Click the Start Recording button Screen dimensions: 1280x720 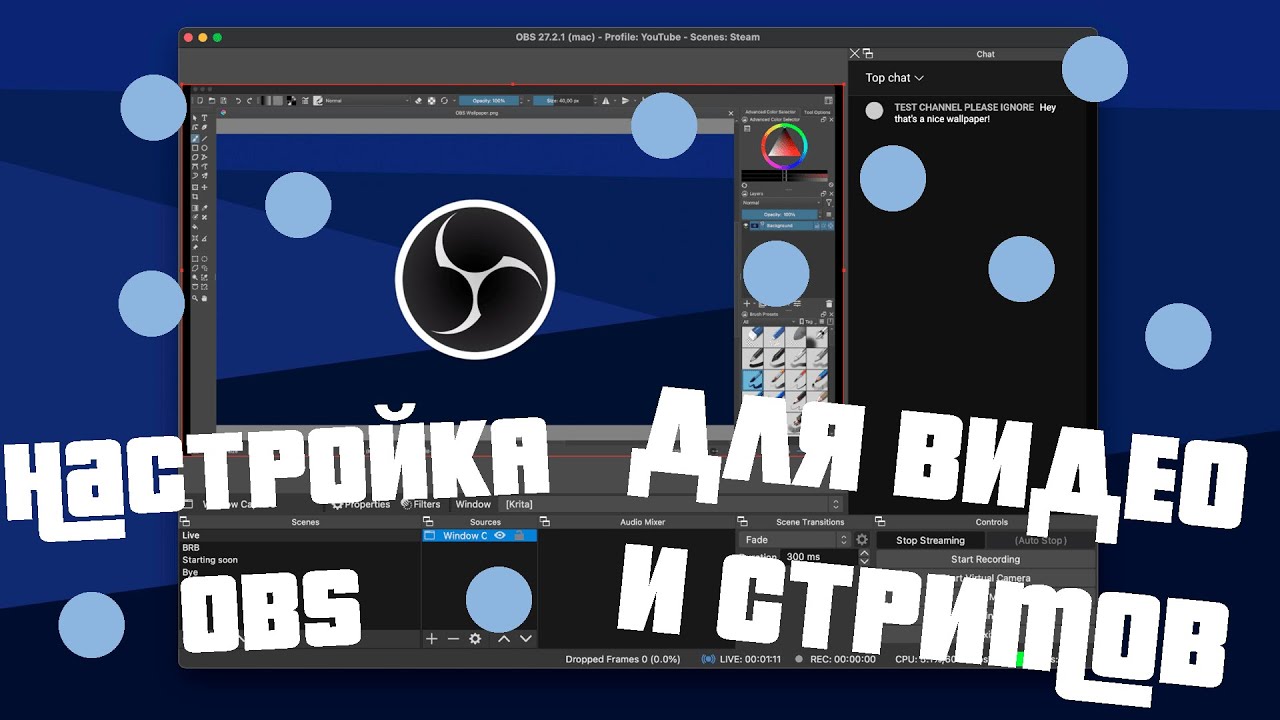click(x=986, y=559)
